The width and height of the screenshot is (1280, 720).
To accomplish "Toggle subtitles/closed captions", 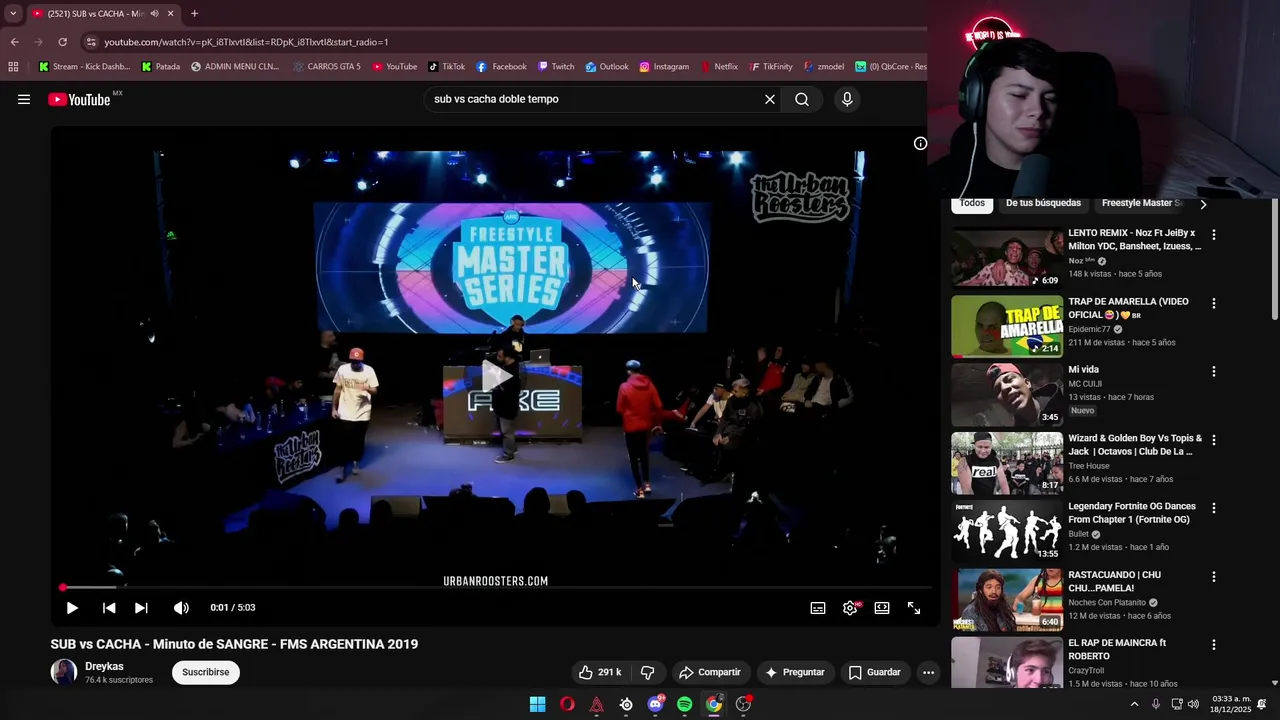I will (818, 607).
